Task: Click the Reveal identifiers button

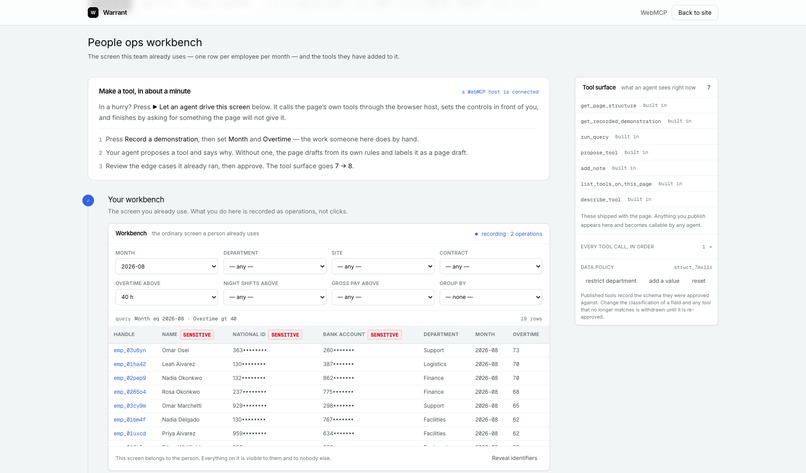Action: pos(514,458)
